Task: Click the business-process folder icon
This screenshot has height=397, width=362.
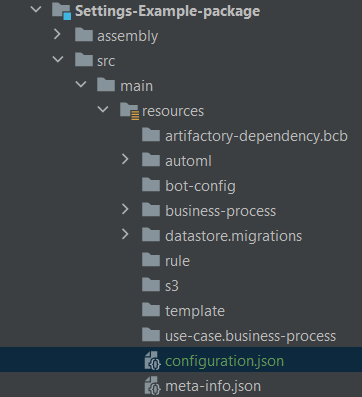Action: click(x=151, y=210)
